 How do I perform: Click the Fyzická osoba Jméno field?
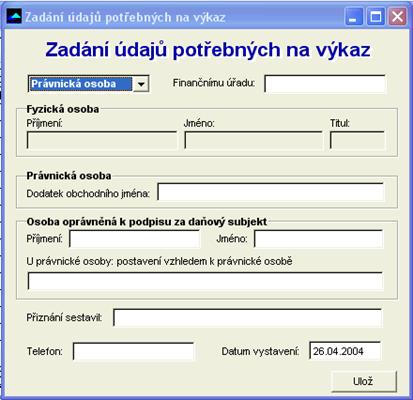254,140
